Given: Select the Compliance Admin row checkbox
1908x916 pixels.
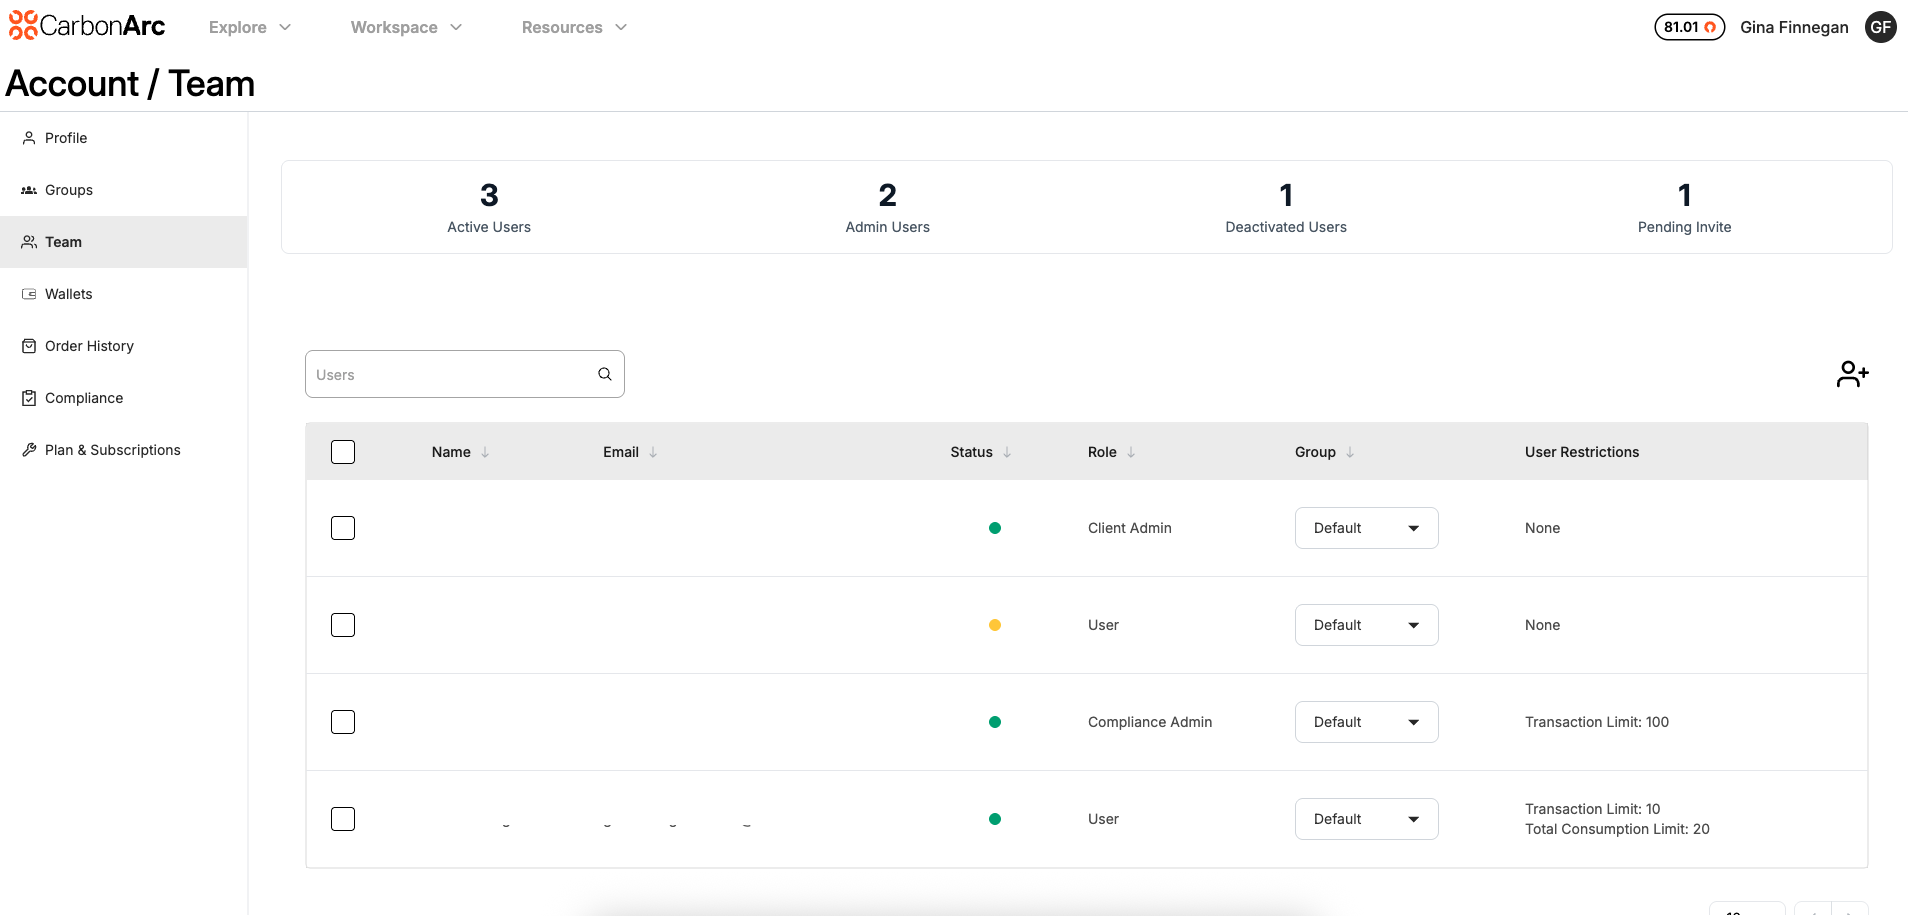Looking at the screenshot, I should click(x=342, y=721).
